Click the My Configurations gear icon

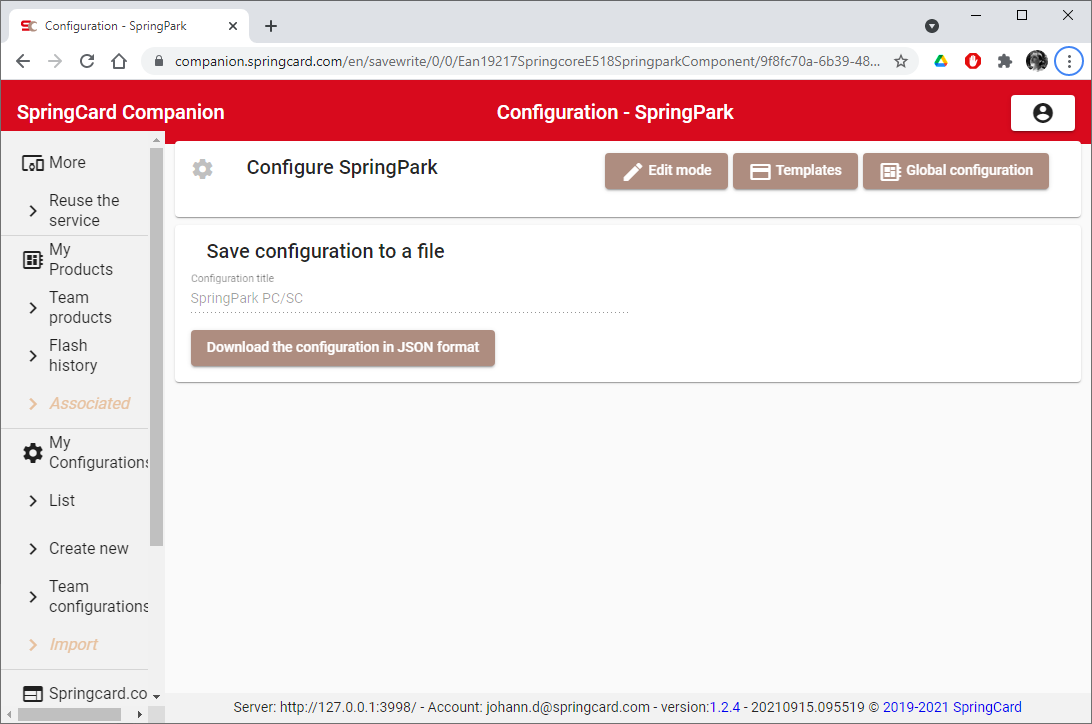tap(31, 452)
